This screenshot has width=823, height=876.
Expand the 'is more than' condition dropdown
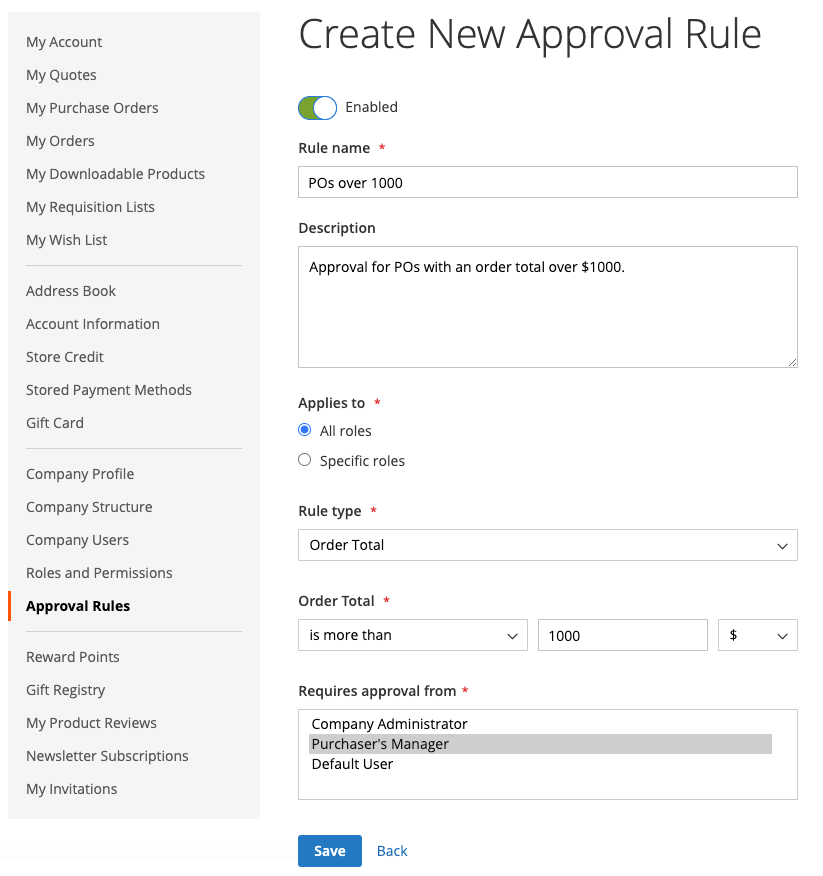(412, 635)
